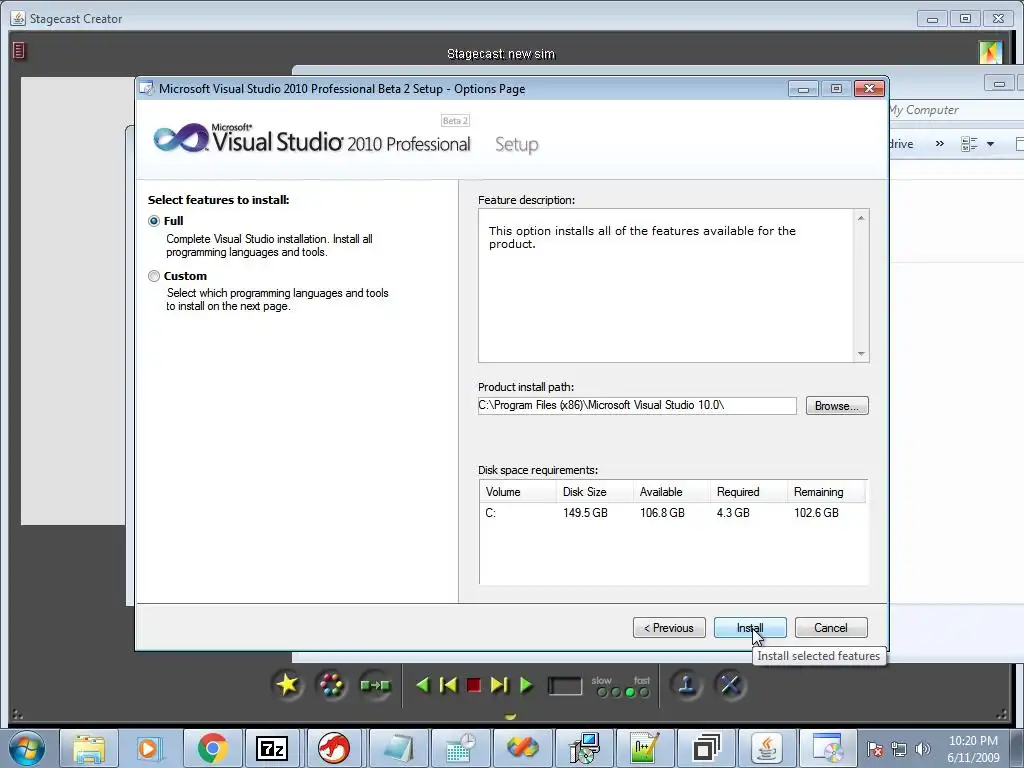1024x768 pixels.
Task: Click the yellow step backward button
Action: pyautogui.click(x=448, y=685)
